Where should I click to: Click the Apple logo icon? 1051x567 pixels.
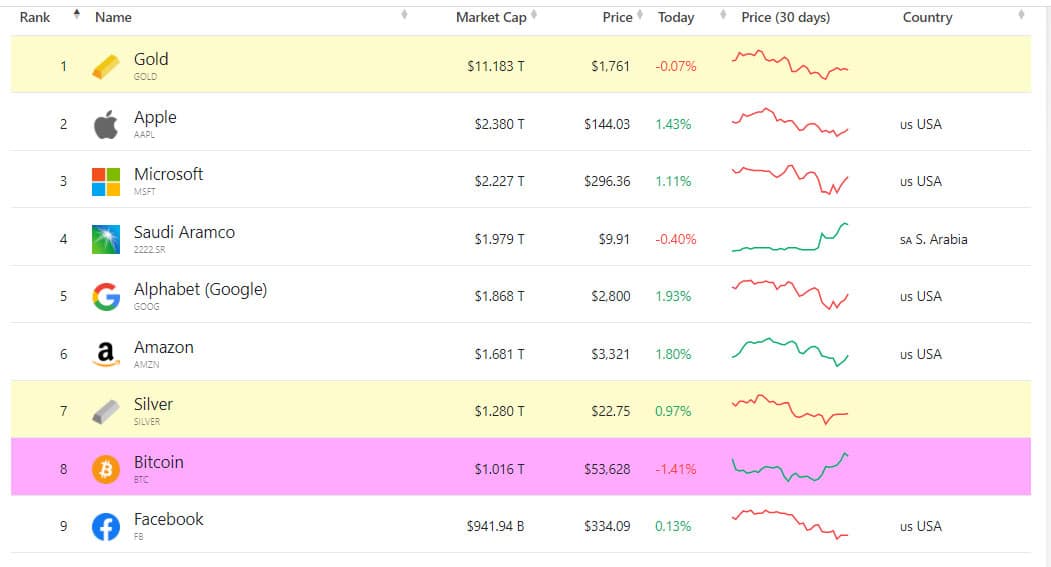pyautogui.click(x=106, y=125)
